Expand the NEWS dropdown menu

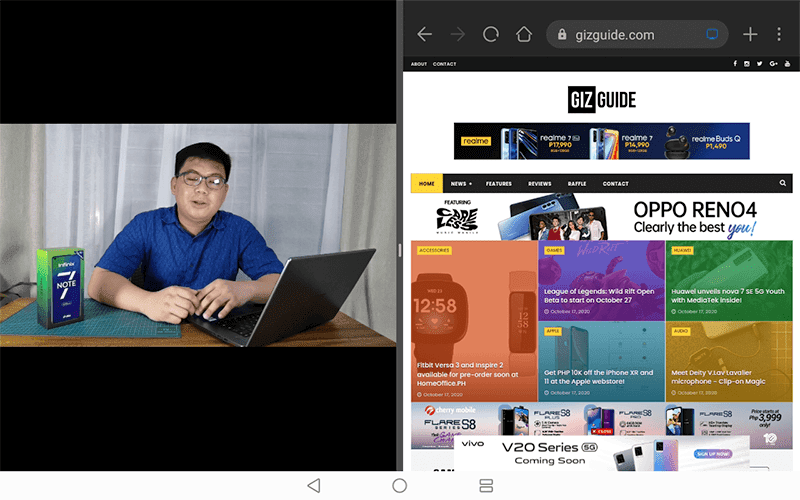(461, 184)
